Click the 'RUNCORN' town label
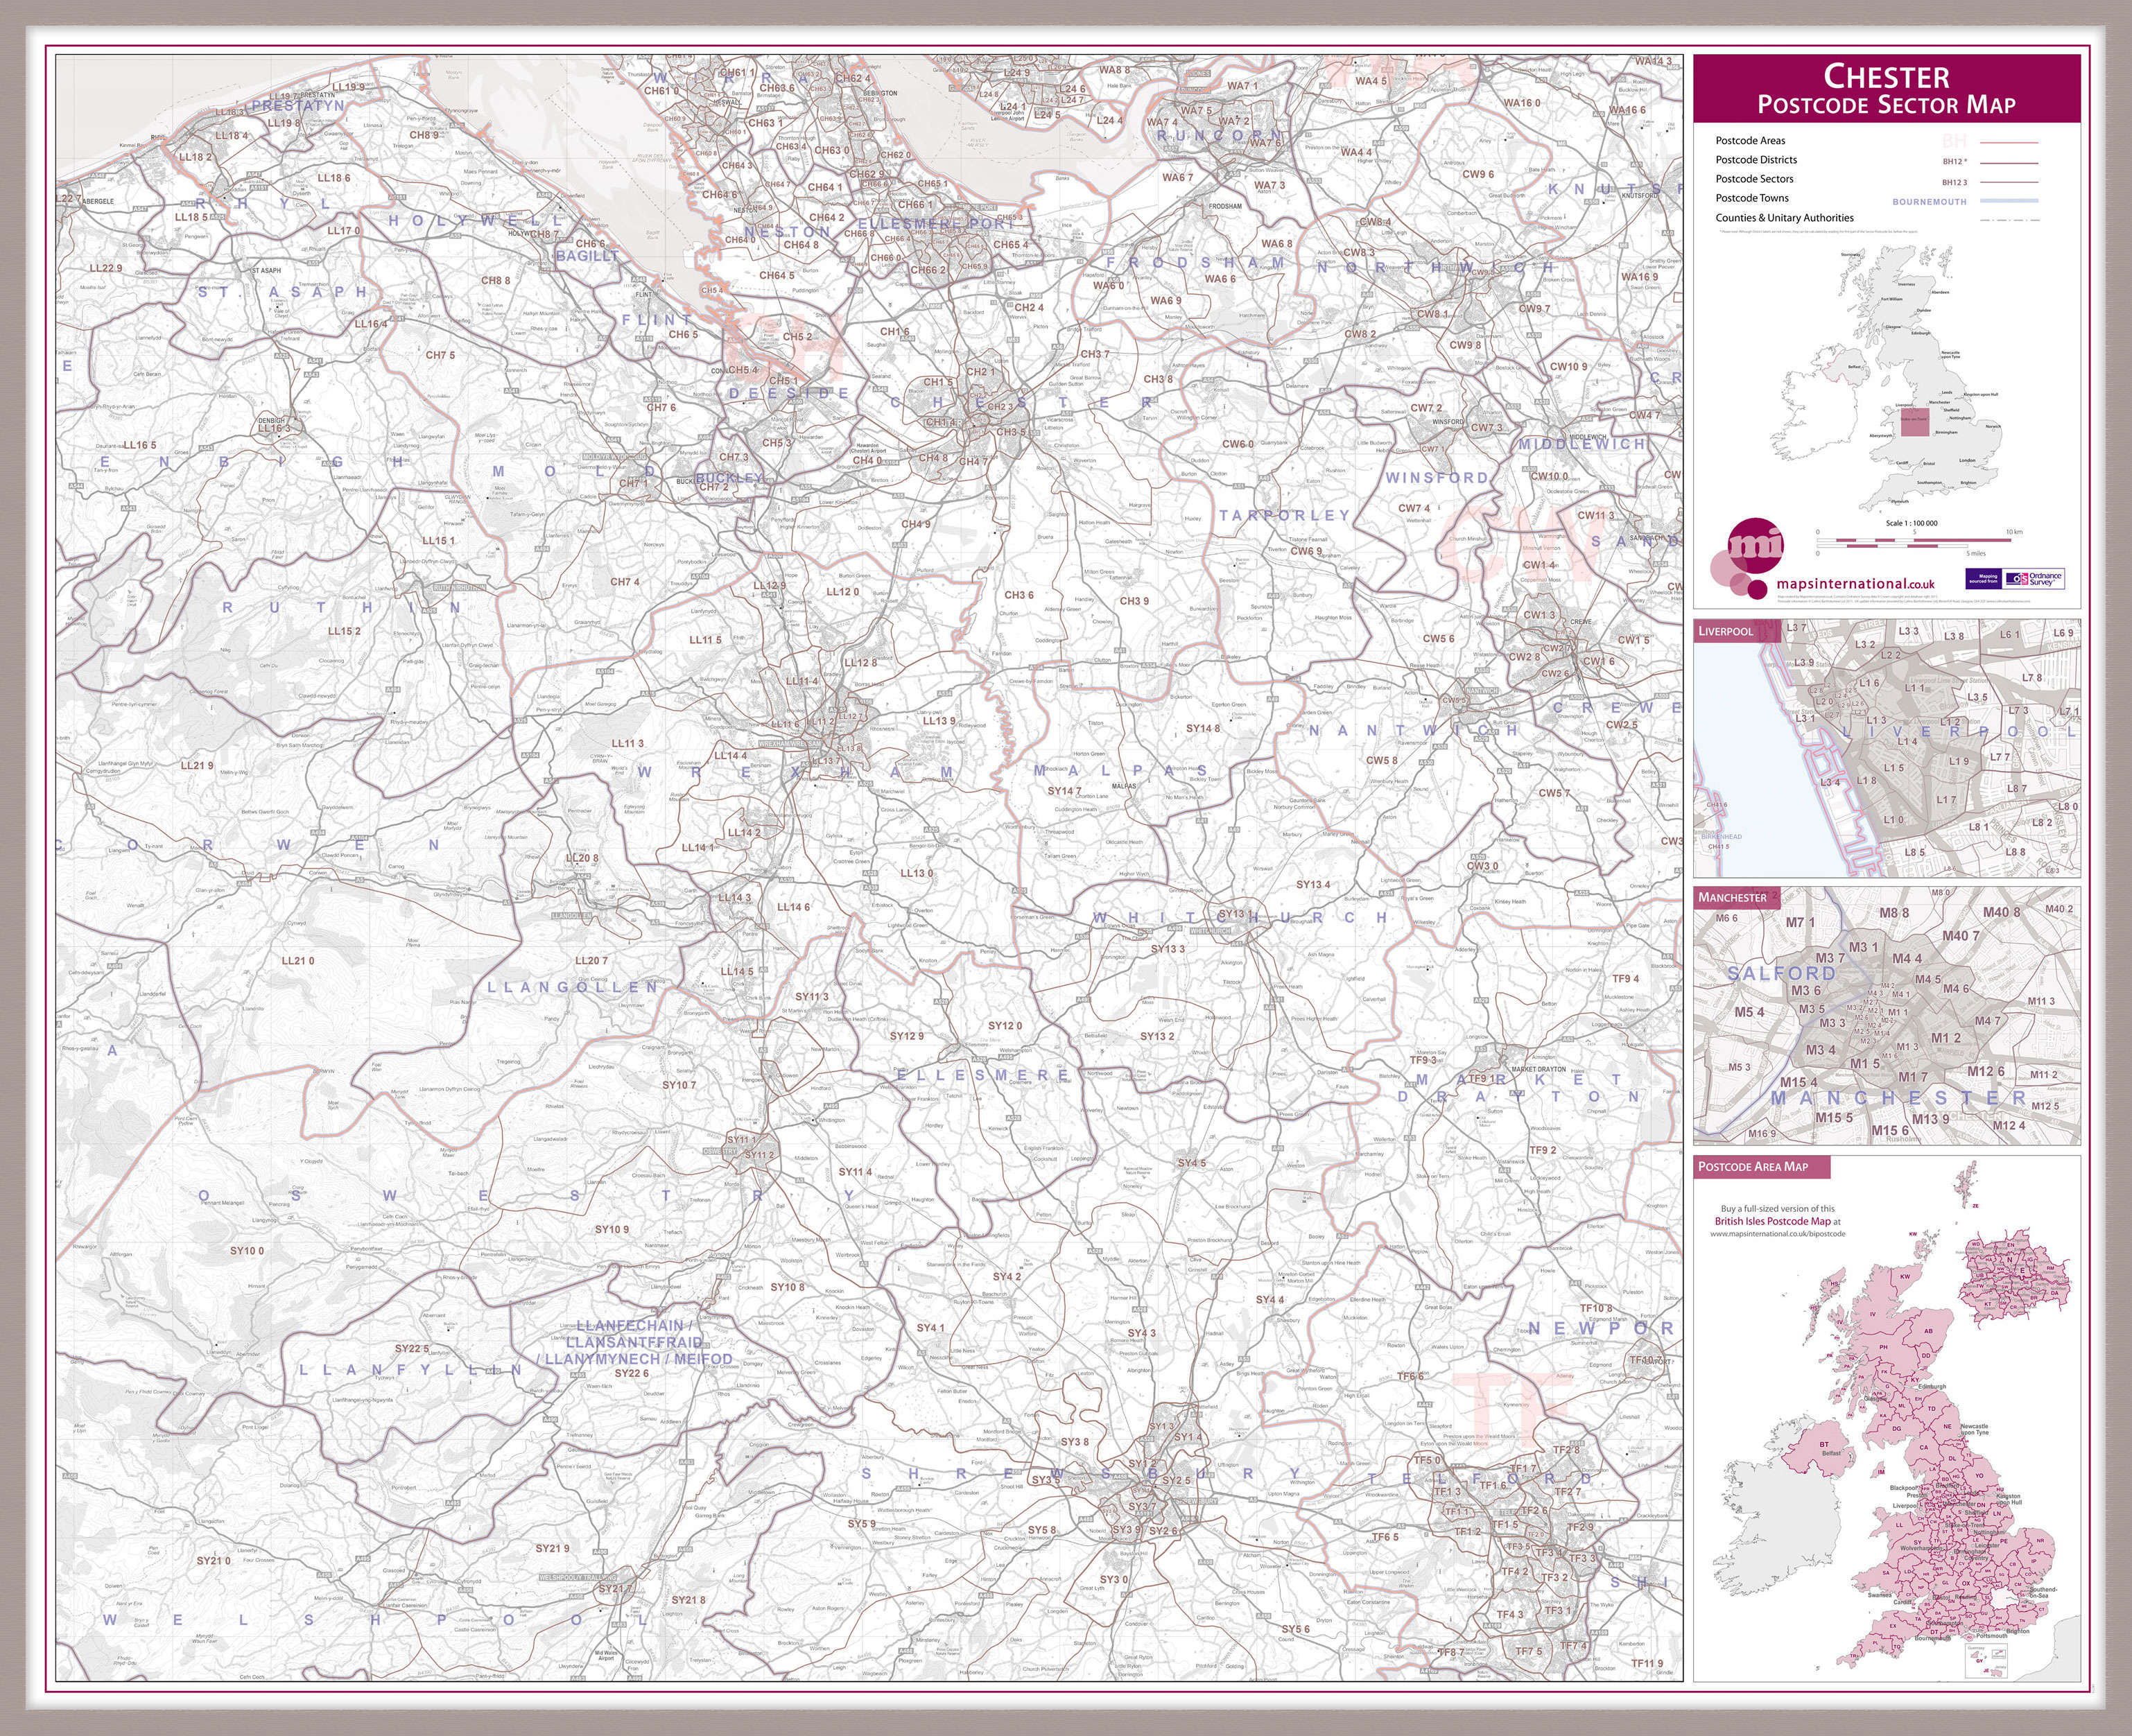 1219,135
